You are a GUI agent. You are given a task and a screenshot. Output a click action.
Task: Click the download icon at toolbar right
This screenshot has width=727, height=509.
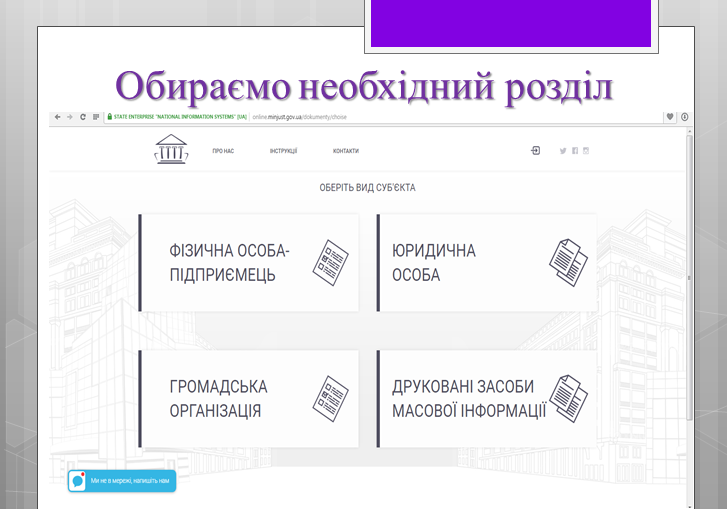(685, 117)
